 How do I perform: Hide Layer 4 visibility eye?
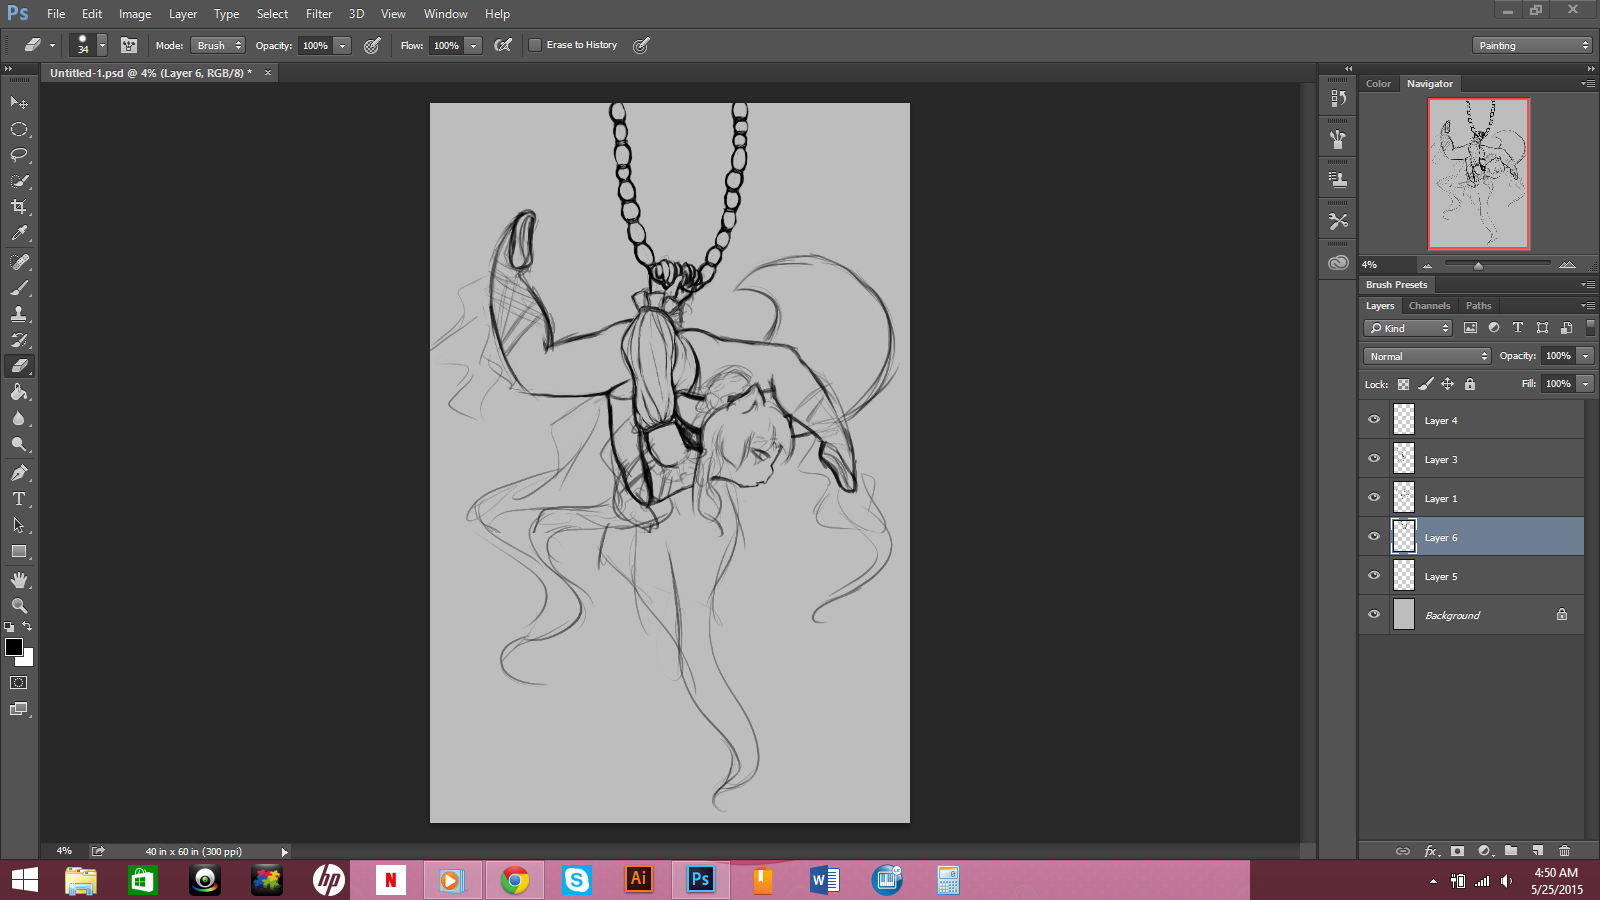coord(1374,420)
